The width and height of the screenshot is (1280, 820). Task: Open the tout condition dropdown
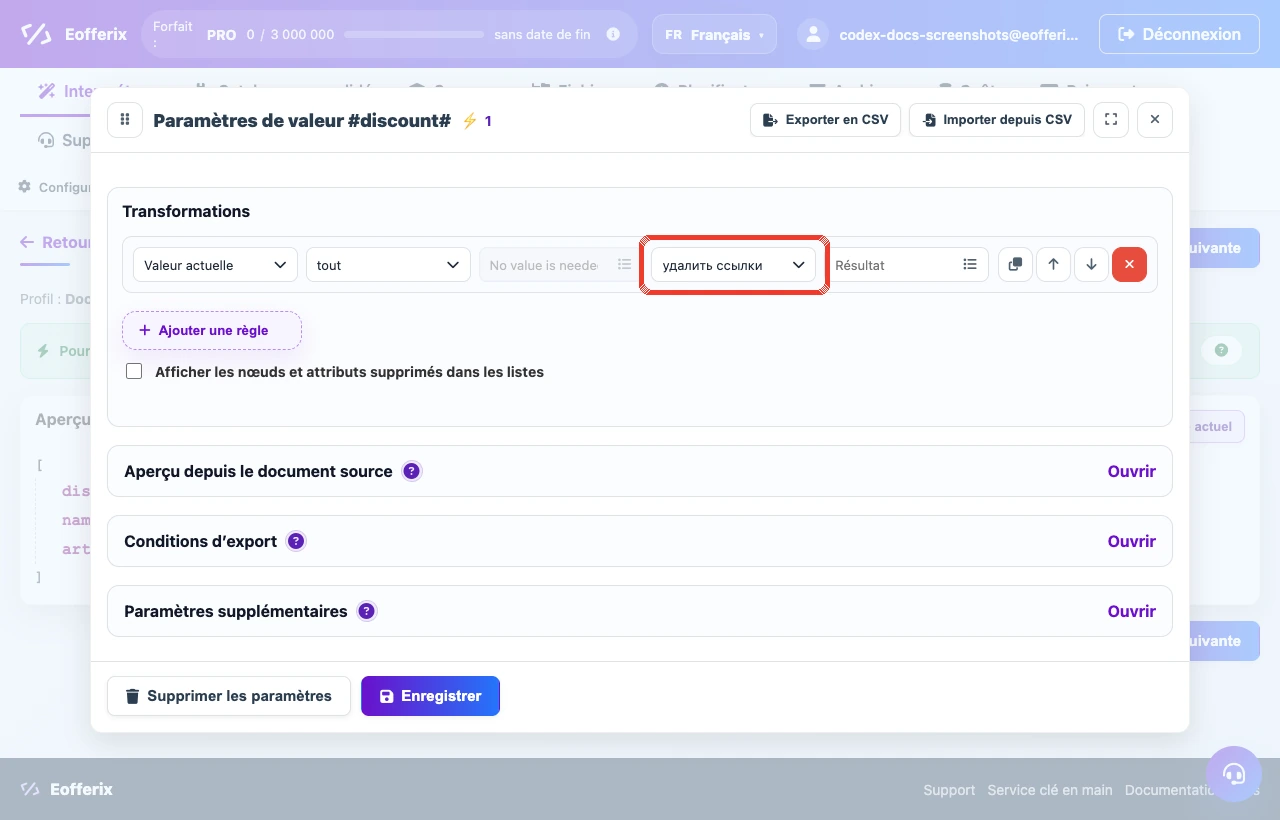(388, 265)
